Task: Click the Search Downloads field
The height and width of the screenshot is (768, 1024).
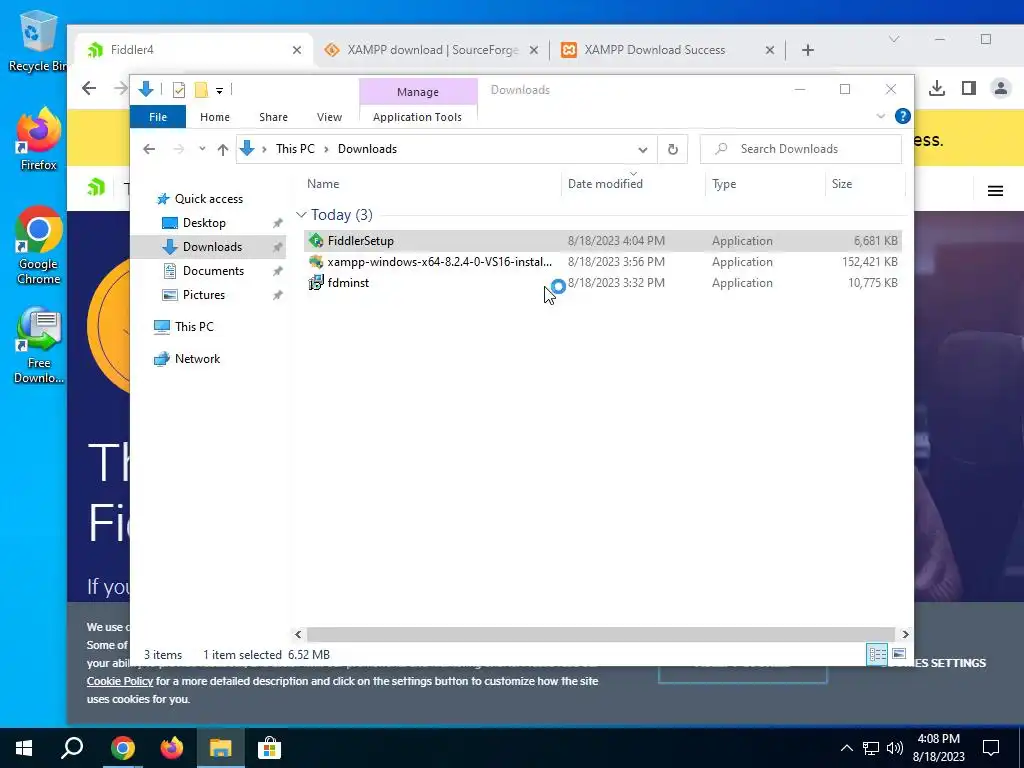Action: 801,149
